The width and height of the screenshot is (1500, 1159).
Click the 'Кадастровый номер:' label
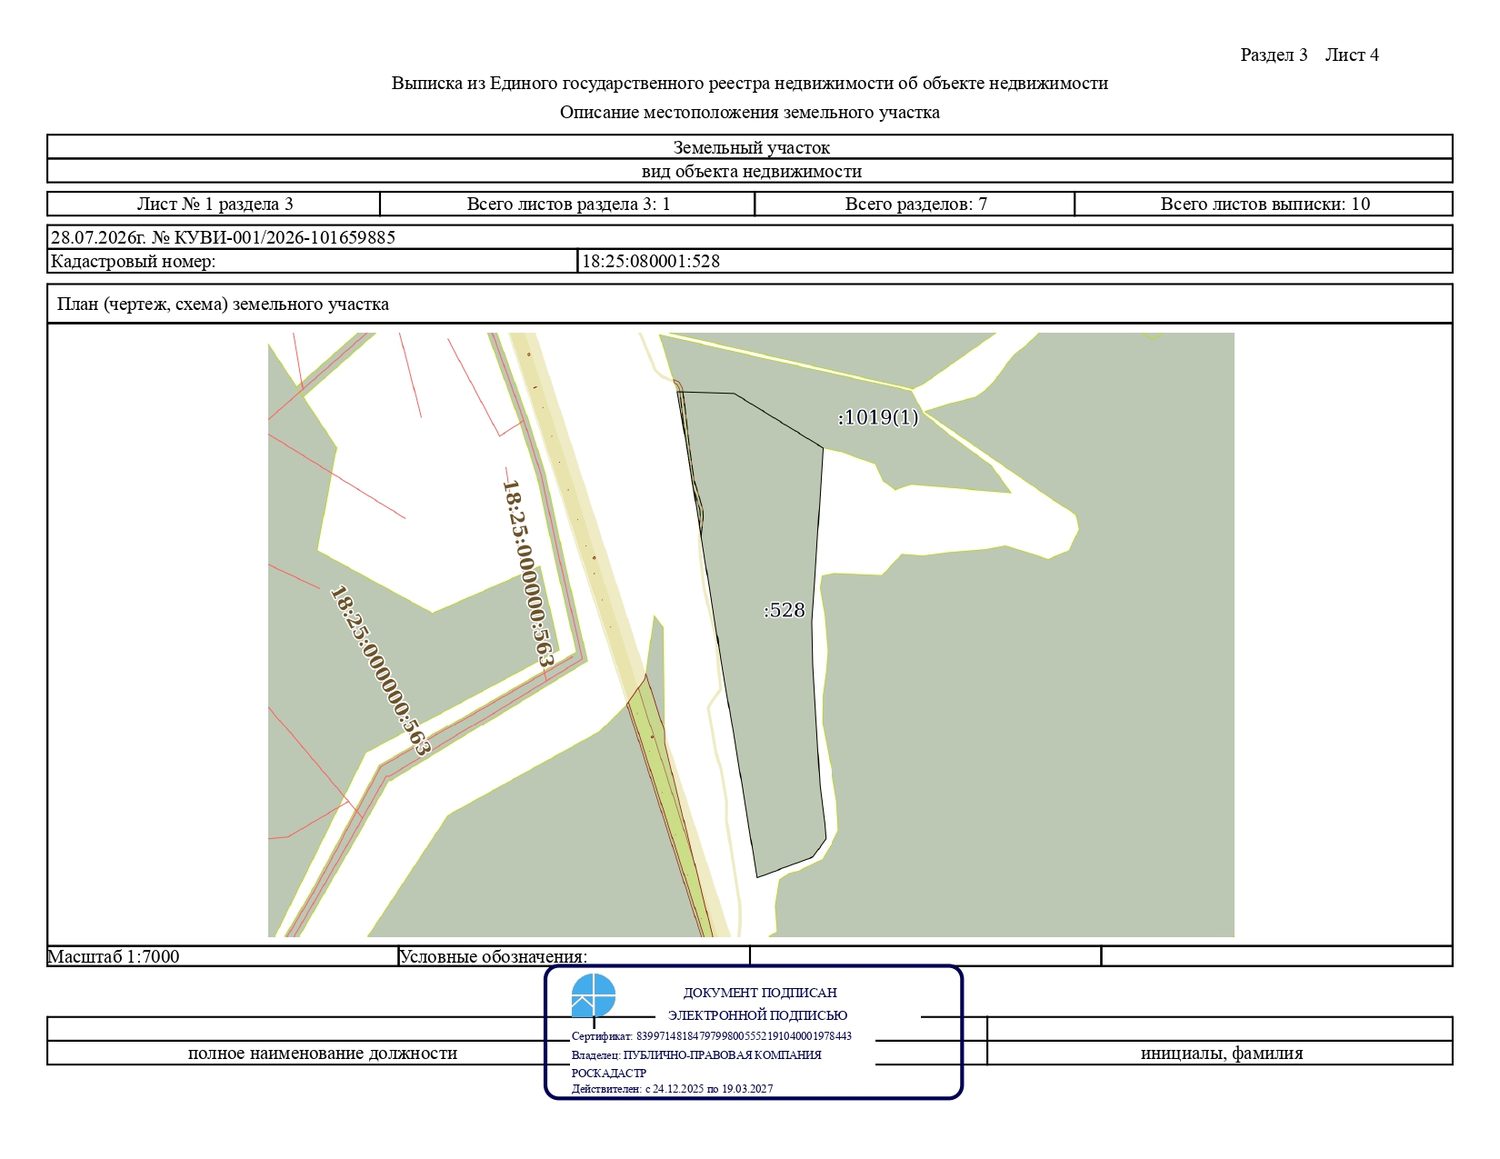point(133,262)
